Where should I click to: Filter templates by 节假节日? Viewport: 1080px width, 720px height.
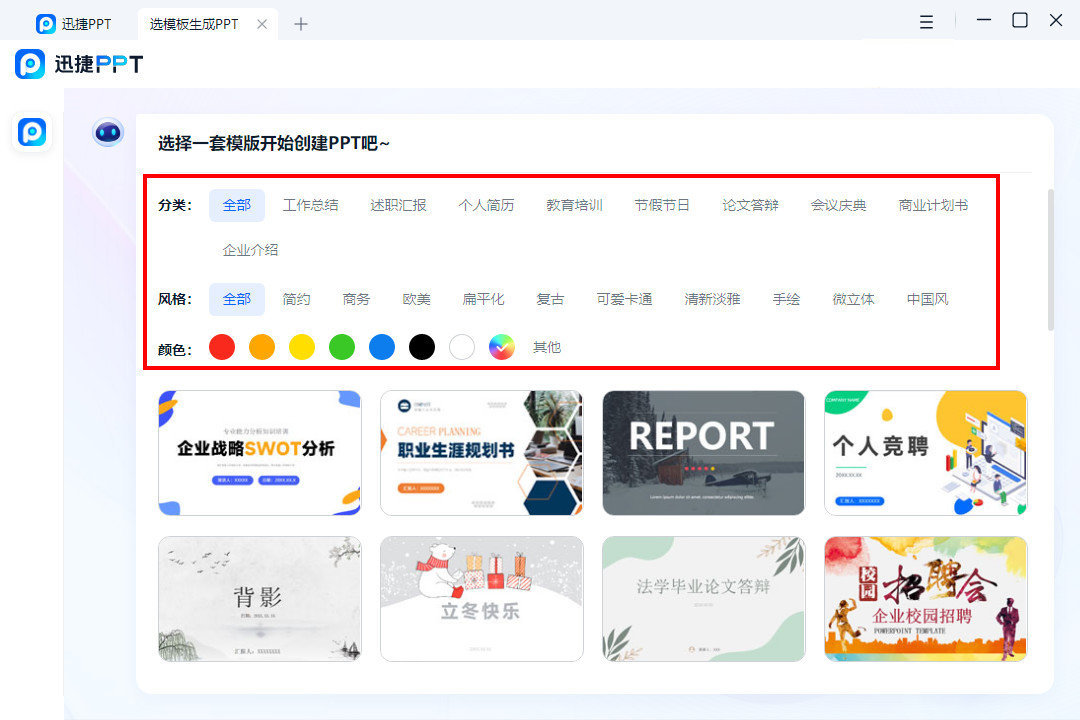click(662, 205)
